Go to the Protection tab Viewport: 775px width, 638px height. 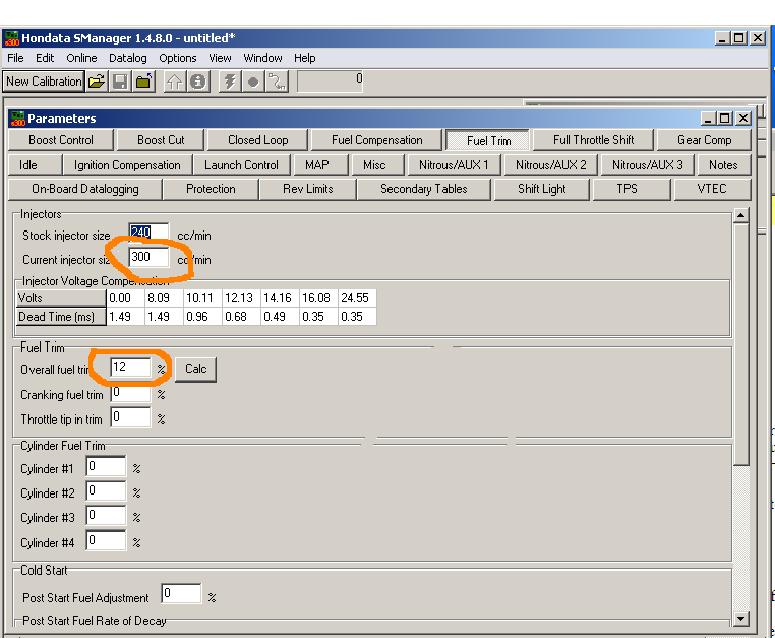click(x=211, y=189)
